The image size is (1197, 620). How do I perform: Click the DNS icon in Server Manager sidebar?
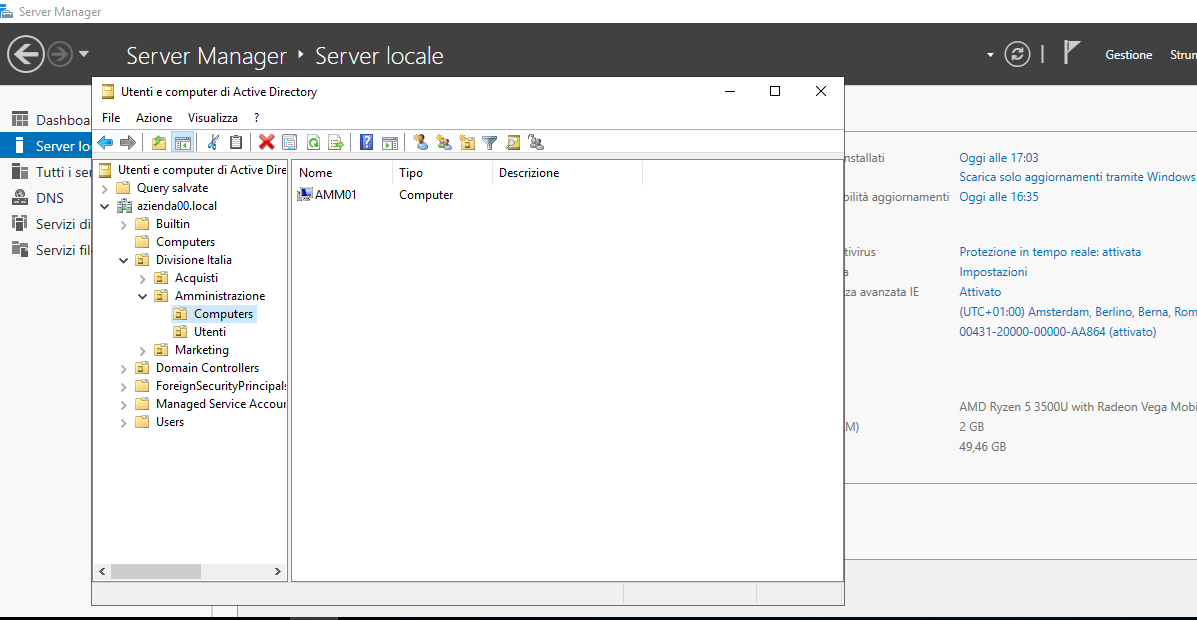click(20, 198)
